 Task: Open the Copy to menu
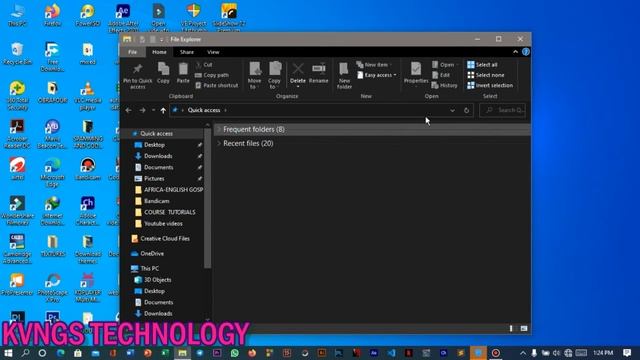(x=274, y=75)
